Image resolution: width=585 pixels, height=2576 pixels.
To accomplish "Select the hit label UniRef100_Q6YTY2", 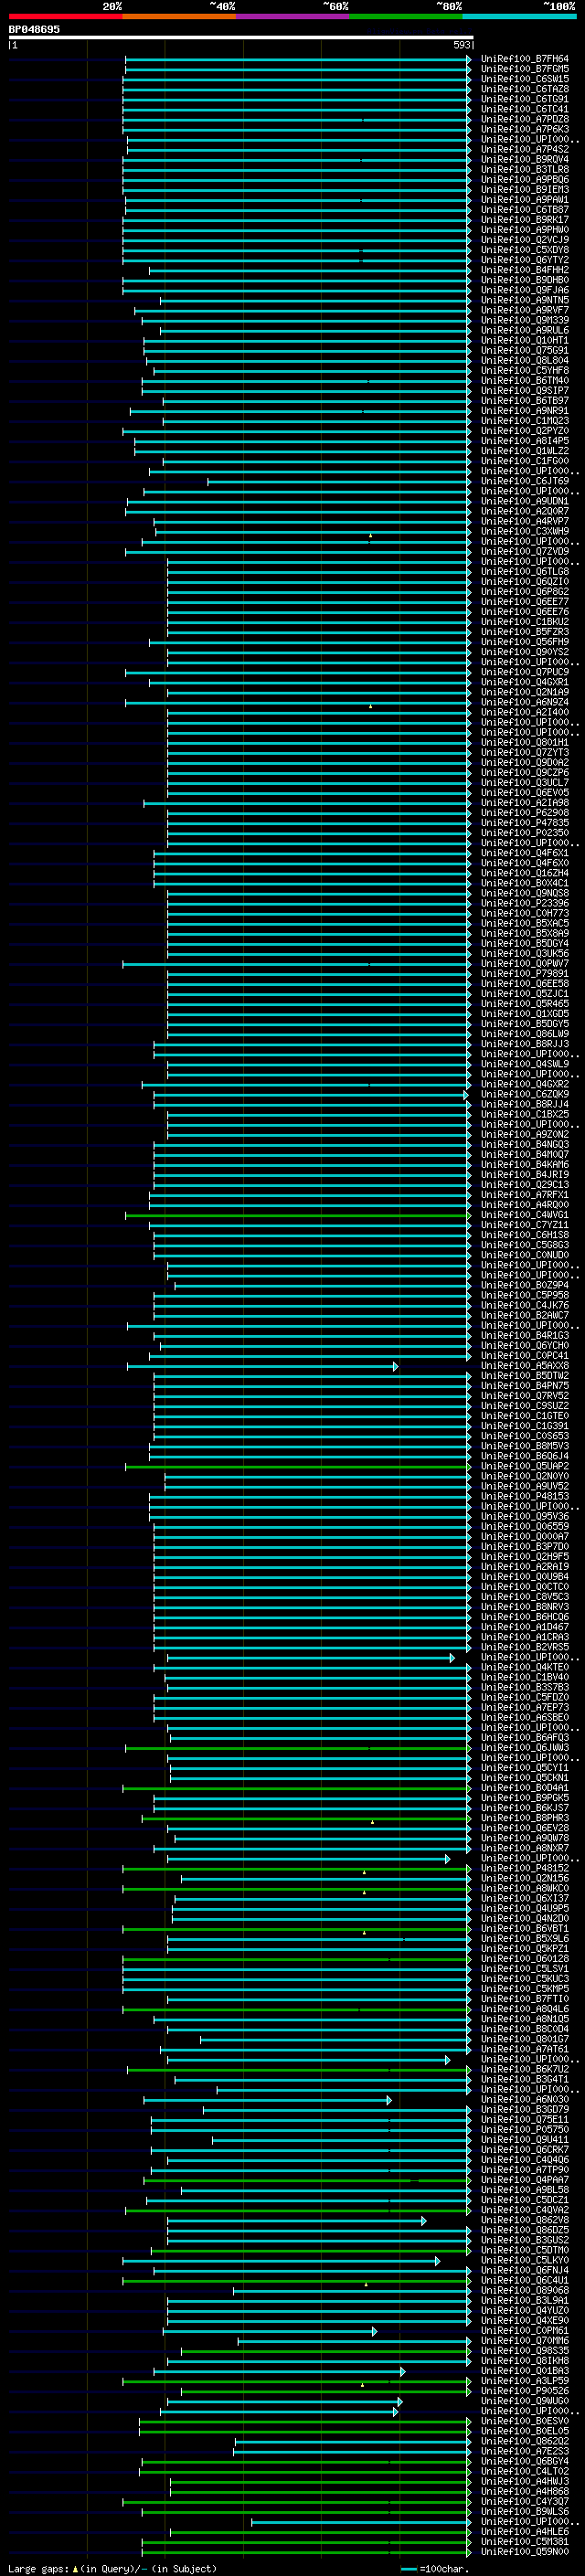I will 525,260.
